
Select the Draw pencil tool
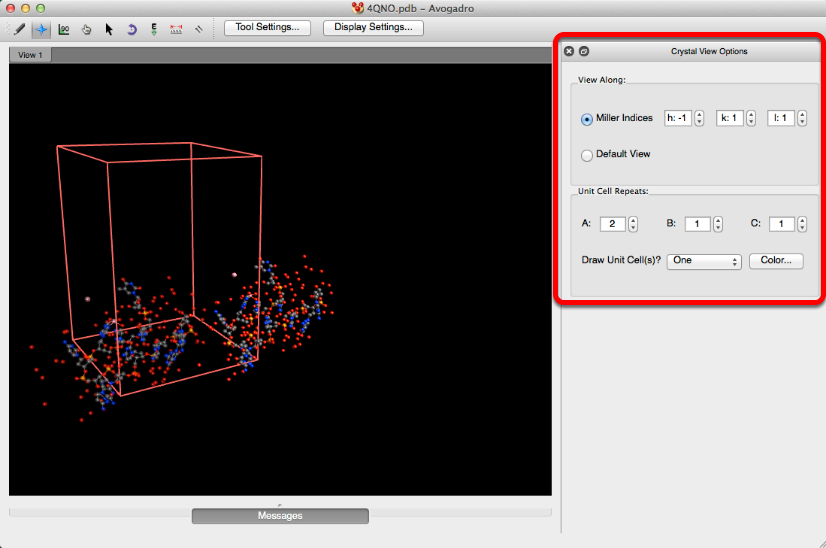(x=19, y=29)
